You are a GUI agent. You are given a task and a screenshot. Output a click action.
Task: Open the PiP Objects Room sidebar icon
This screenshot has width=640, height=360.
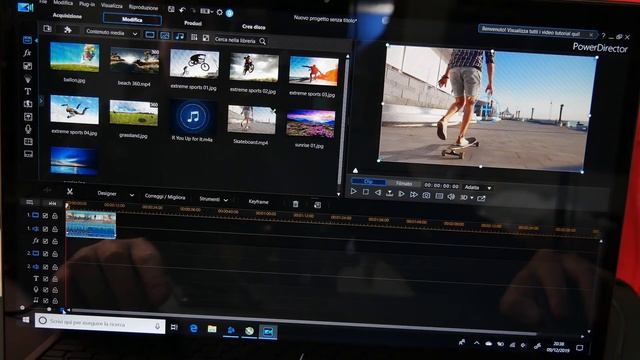[x=27, y=66]
